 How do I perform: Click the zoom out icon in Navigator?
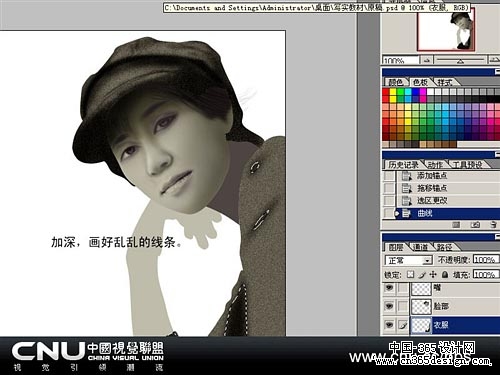[x=427, y=60]
